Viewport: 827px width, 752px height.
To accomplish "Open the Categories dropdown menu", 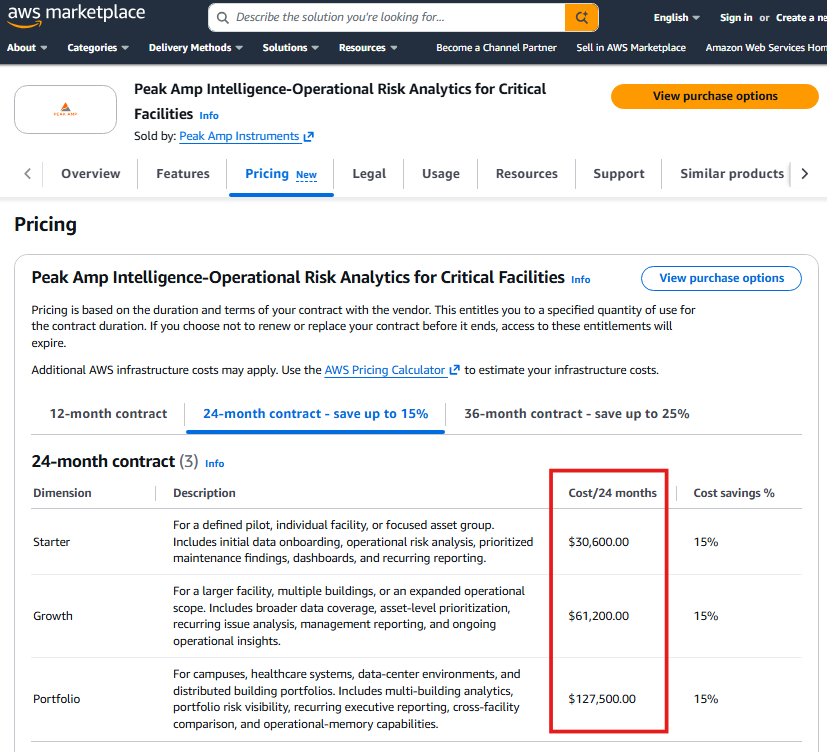I will pyautogui.click(x=98, y=47).
